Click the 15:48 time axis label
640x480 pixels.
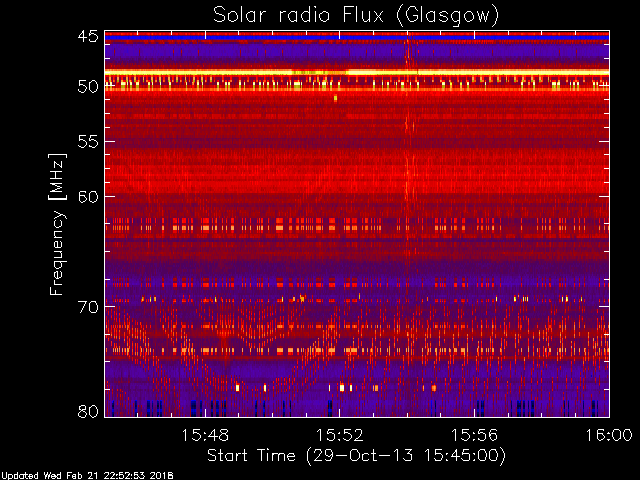[x=205, y=435]
